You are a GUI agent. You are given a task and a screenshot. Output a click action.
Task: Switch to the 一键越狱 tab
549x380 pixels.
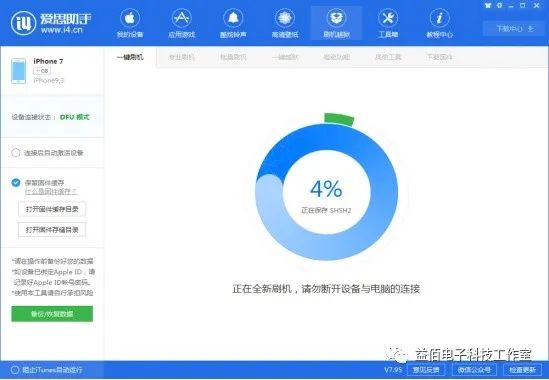[x=285, y=57]
